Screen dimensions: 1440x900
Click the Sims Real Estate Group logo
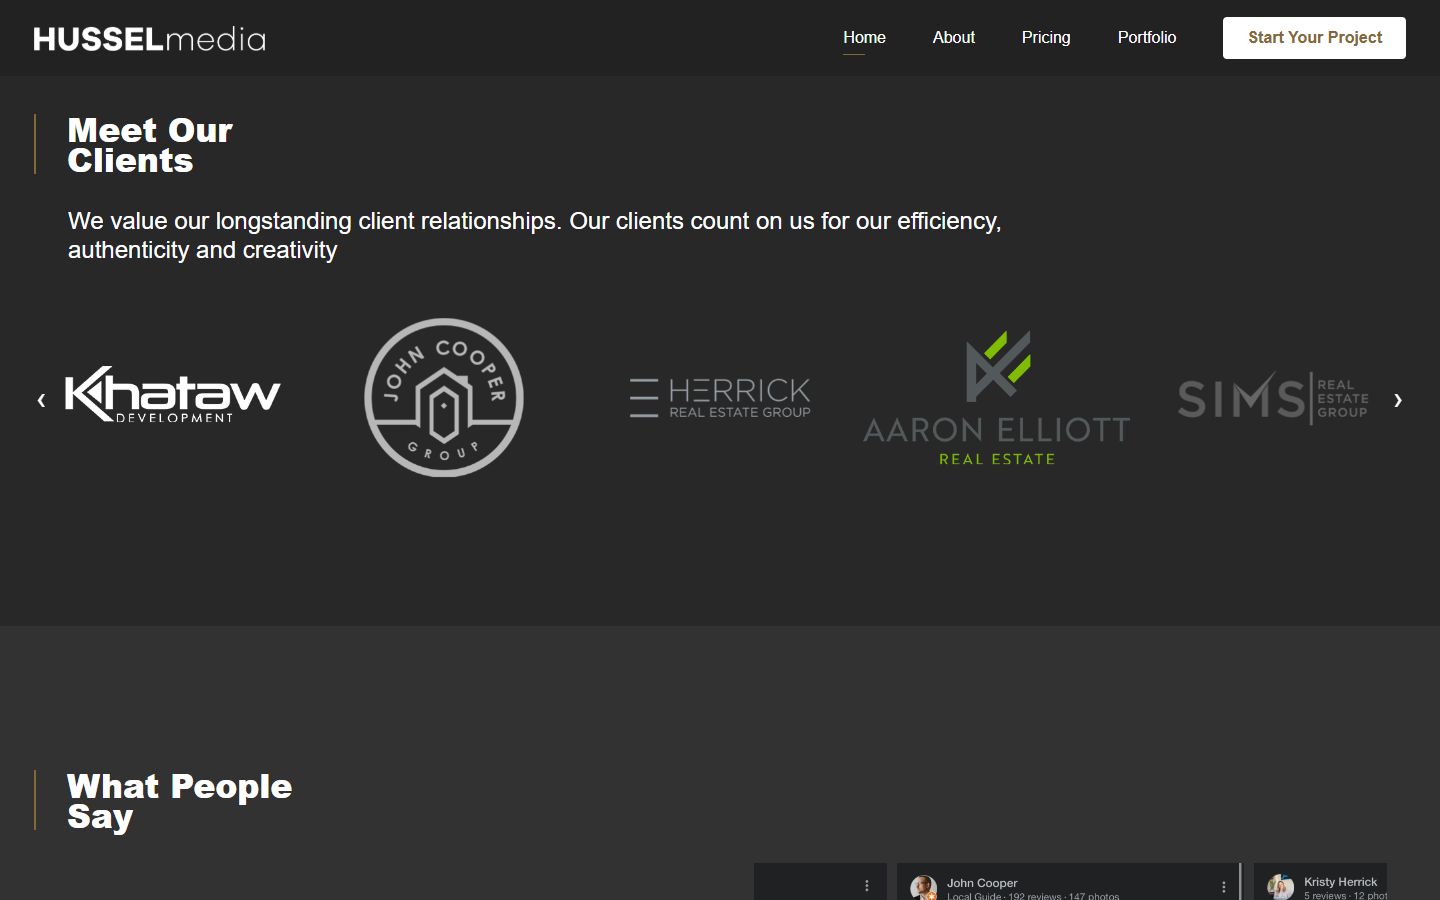[x=1273, y=398]
